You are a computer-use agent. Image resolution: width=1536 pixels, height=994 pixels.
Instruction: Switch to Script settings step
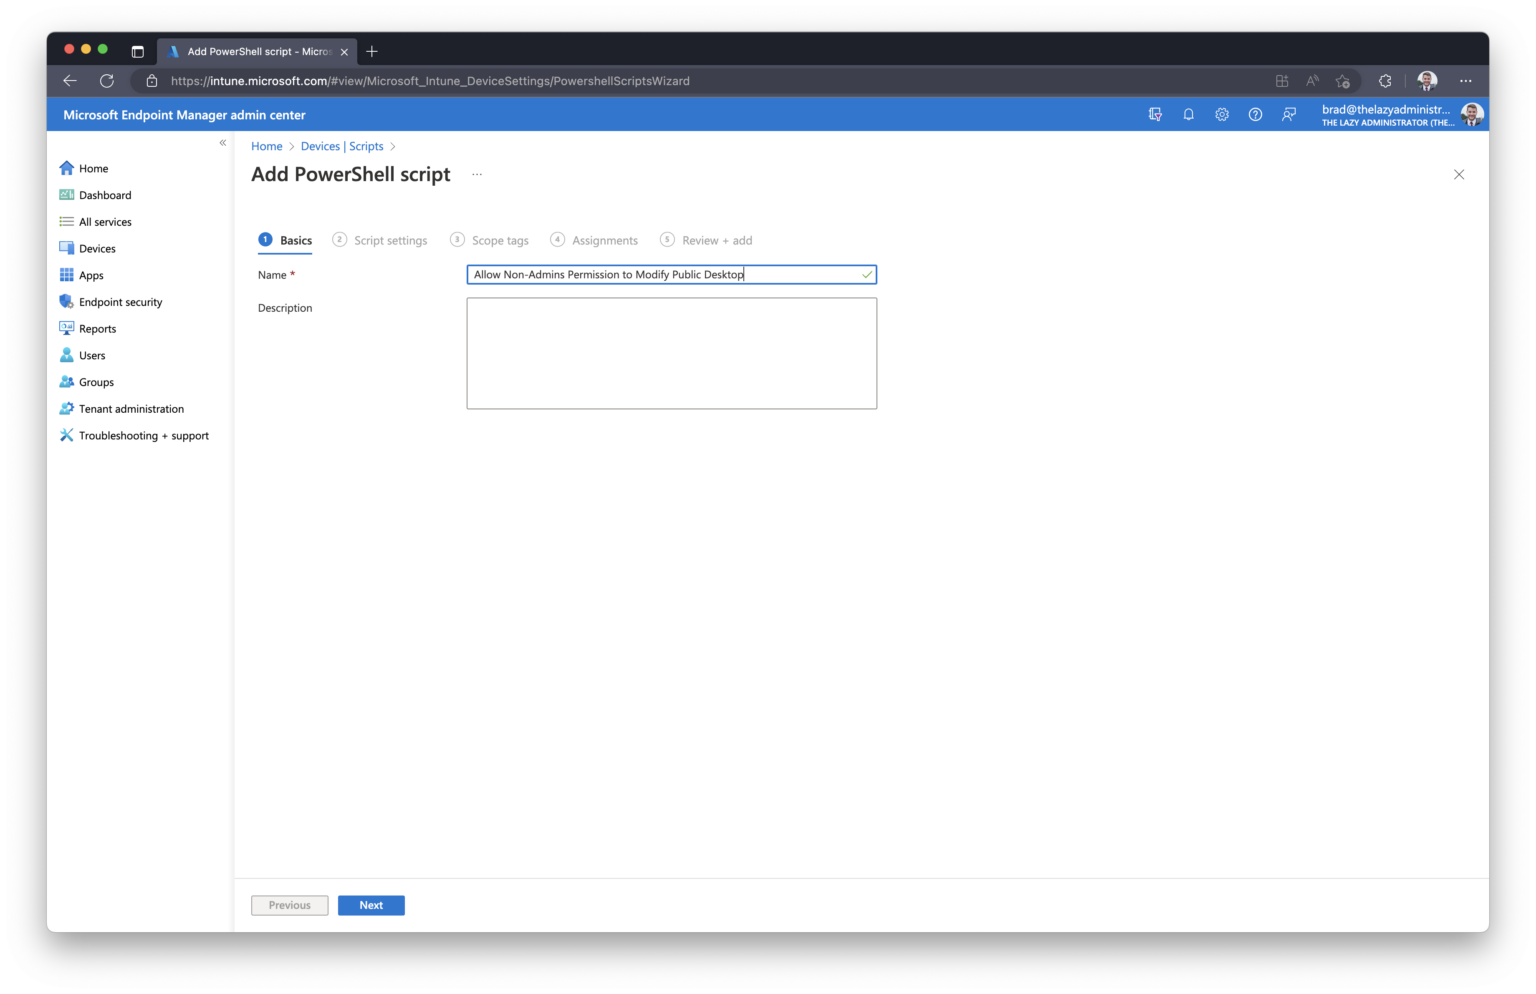click(x=380, y=240)
